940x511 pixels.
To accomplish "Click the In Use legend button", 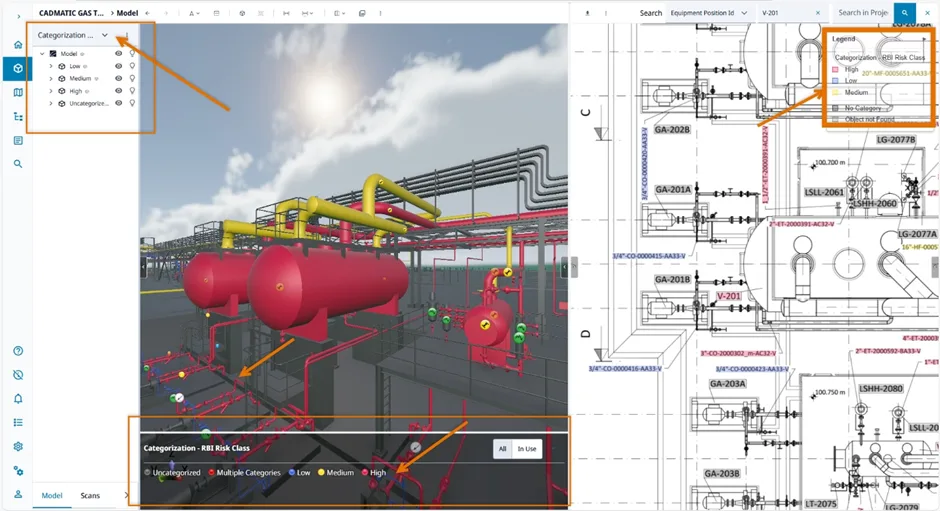I will 527,449.
